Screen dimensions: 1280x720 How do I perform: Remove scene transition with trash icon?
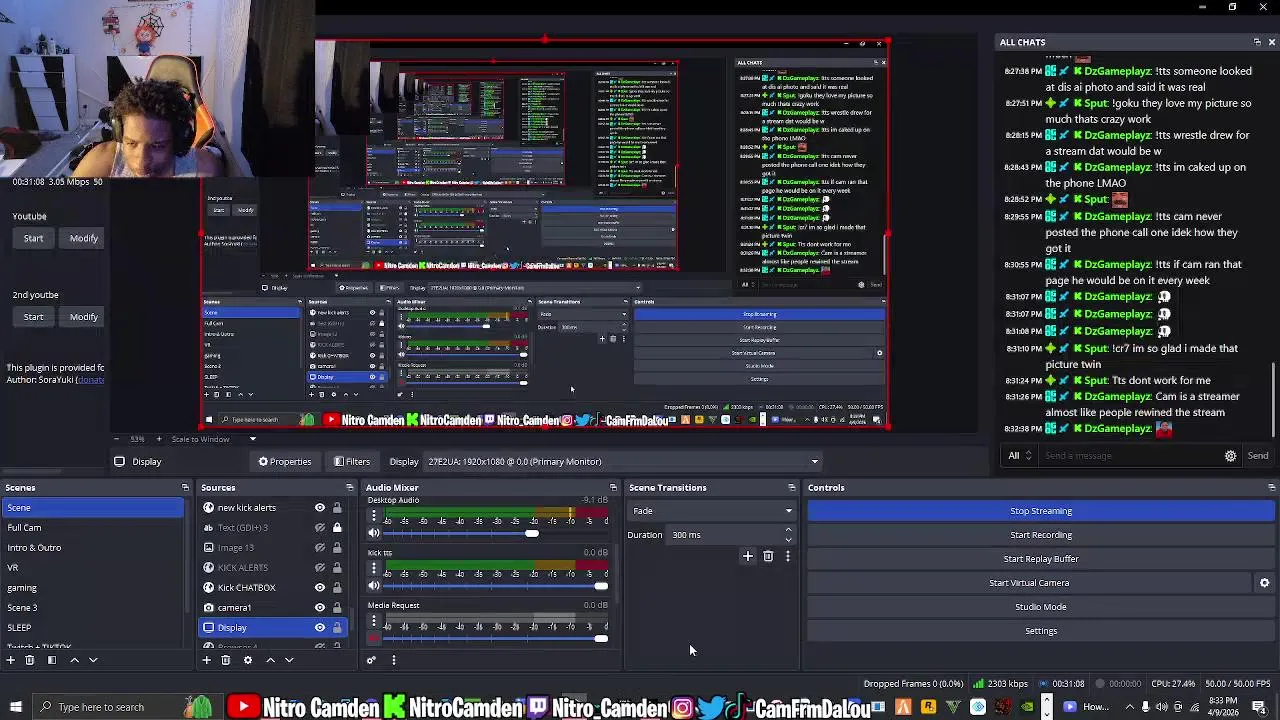pyautogui.click(x=768, y=556)
